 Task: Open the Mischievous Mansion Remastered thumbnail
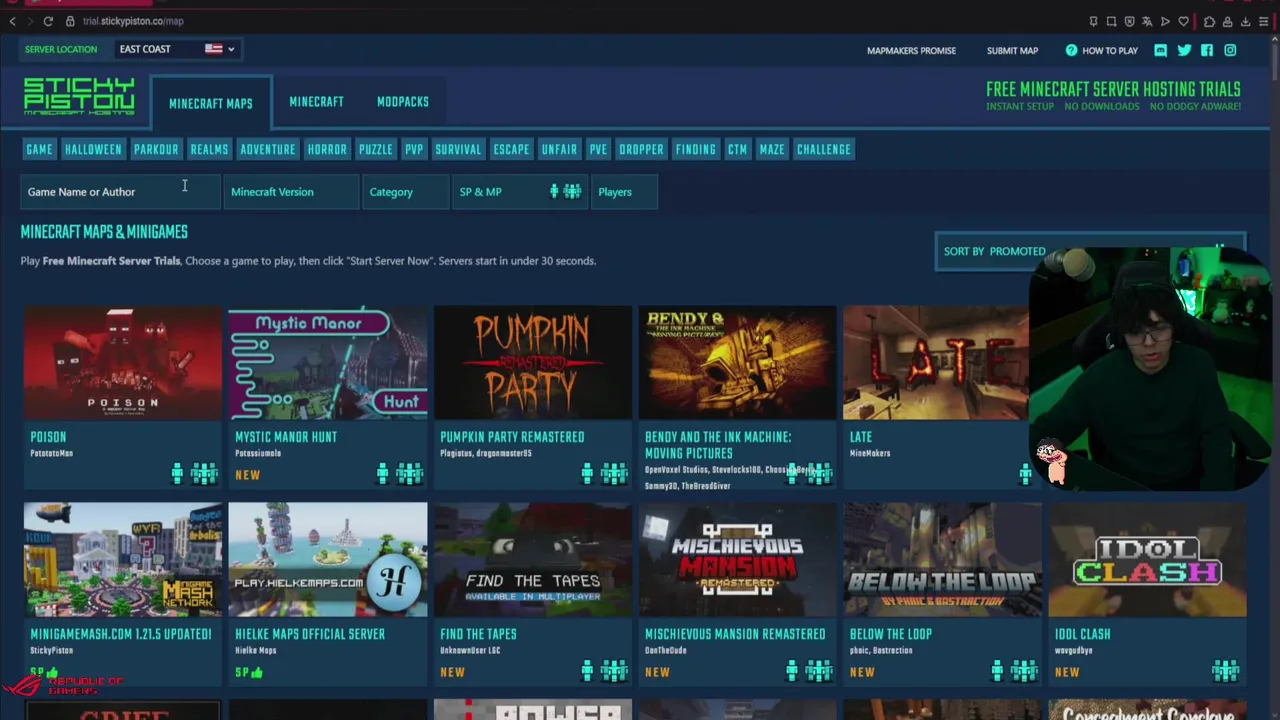pyautogui.click(x=737, y=560)
